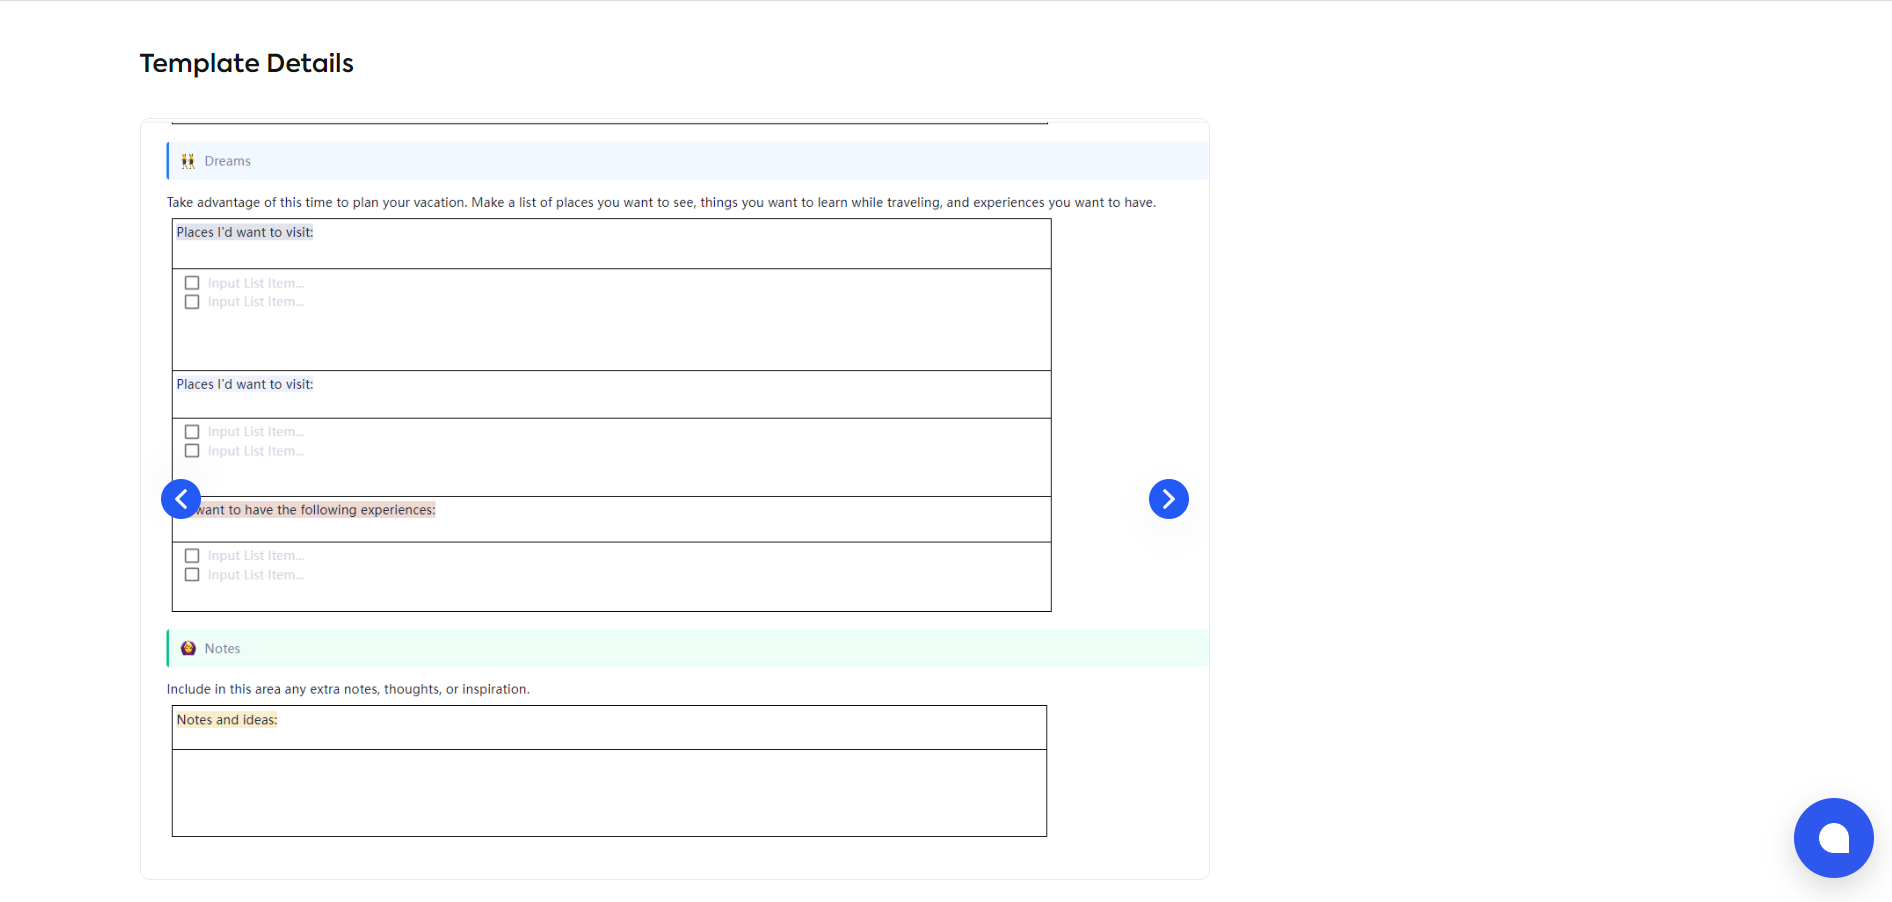
Task: Check first checkbox in the top Places list
Action: click(192, 283)
